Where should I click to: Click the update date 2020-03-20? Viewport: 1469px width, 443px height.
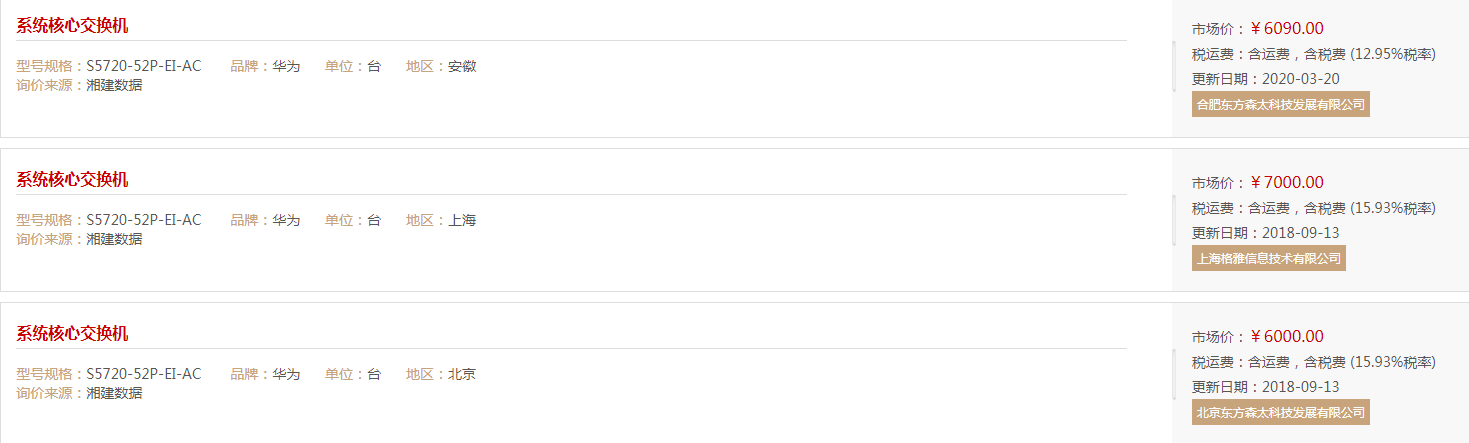(x=1301, y=79)
